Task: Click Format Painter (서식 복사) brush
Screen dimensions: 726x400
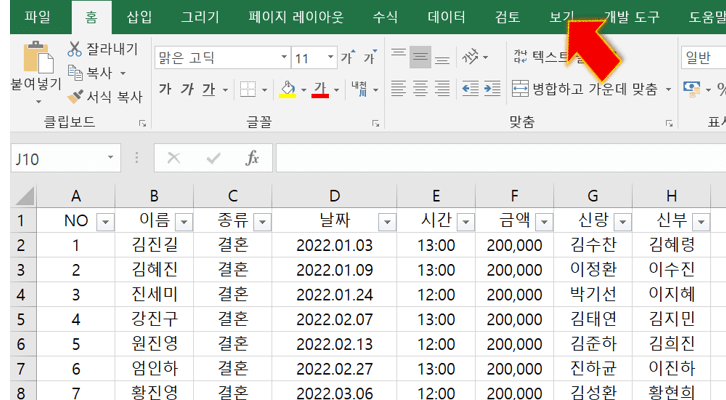Action: point(75,96)
